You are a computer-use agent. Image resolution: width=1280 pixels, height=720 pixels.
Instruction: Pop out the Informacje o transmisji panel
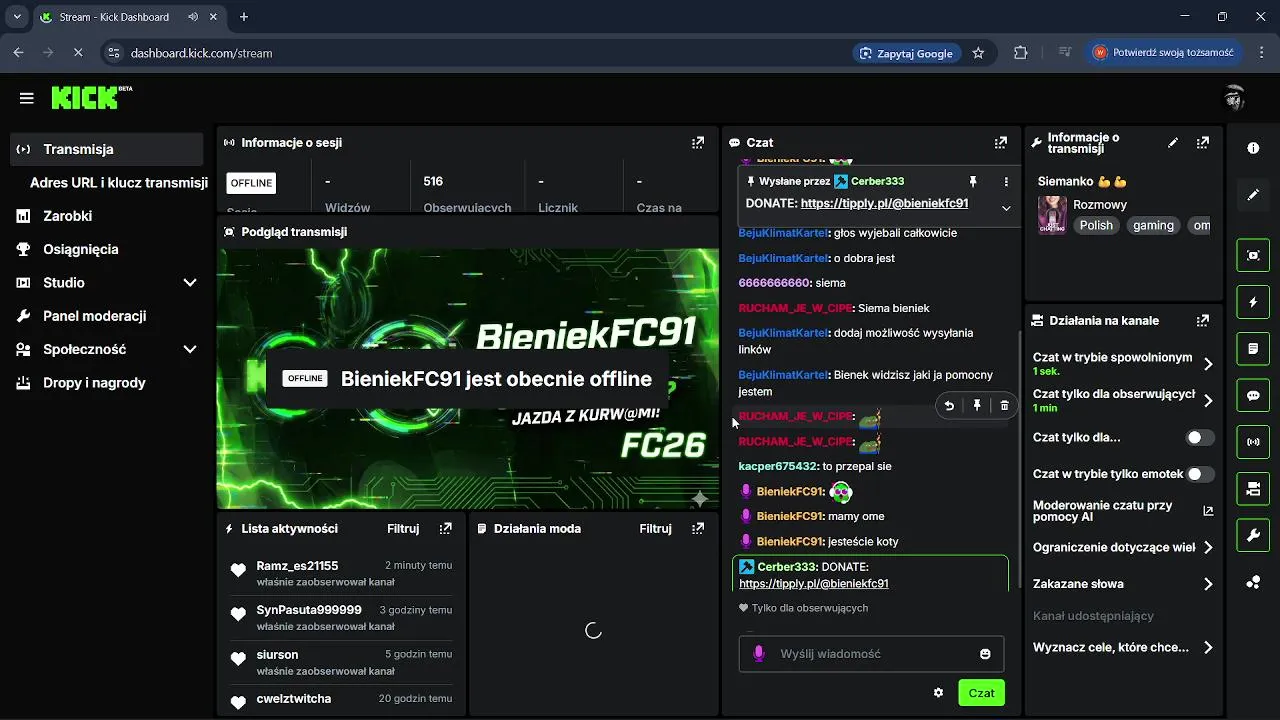point(1203,143)
